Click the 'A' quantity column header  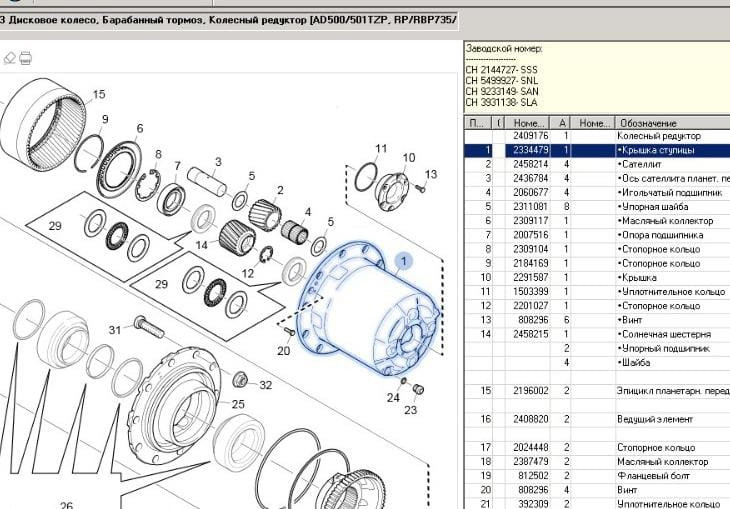click(x=566, y=122)
